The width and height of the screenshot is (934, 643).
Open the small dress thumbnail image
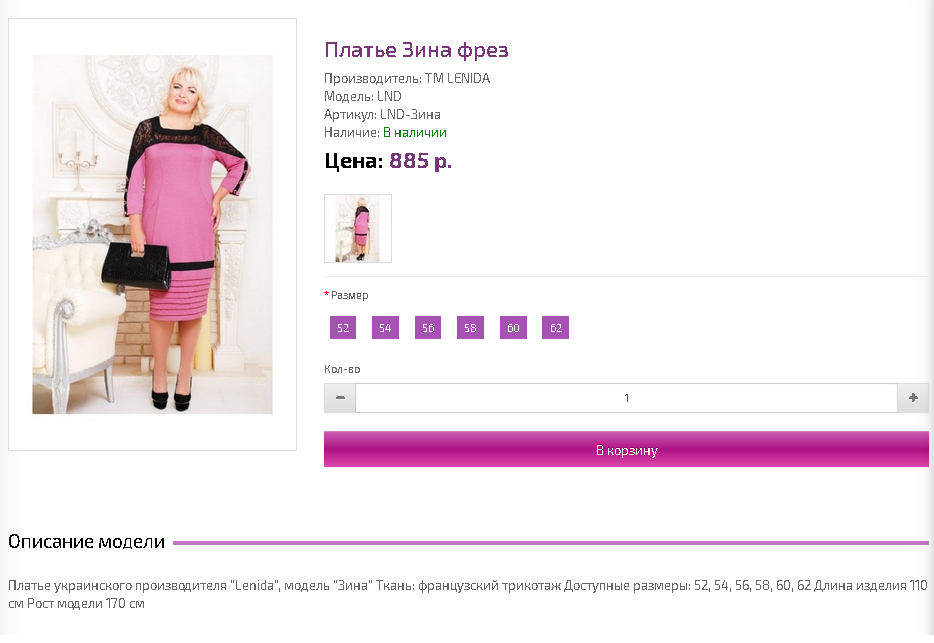(358, 228)
